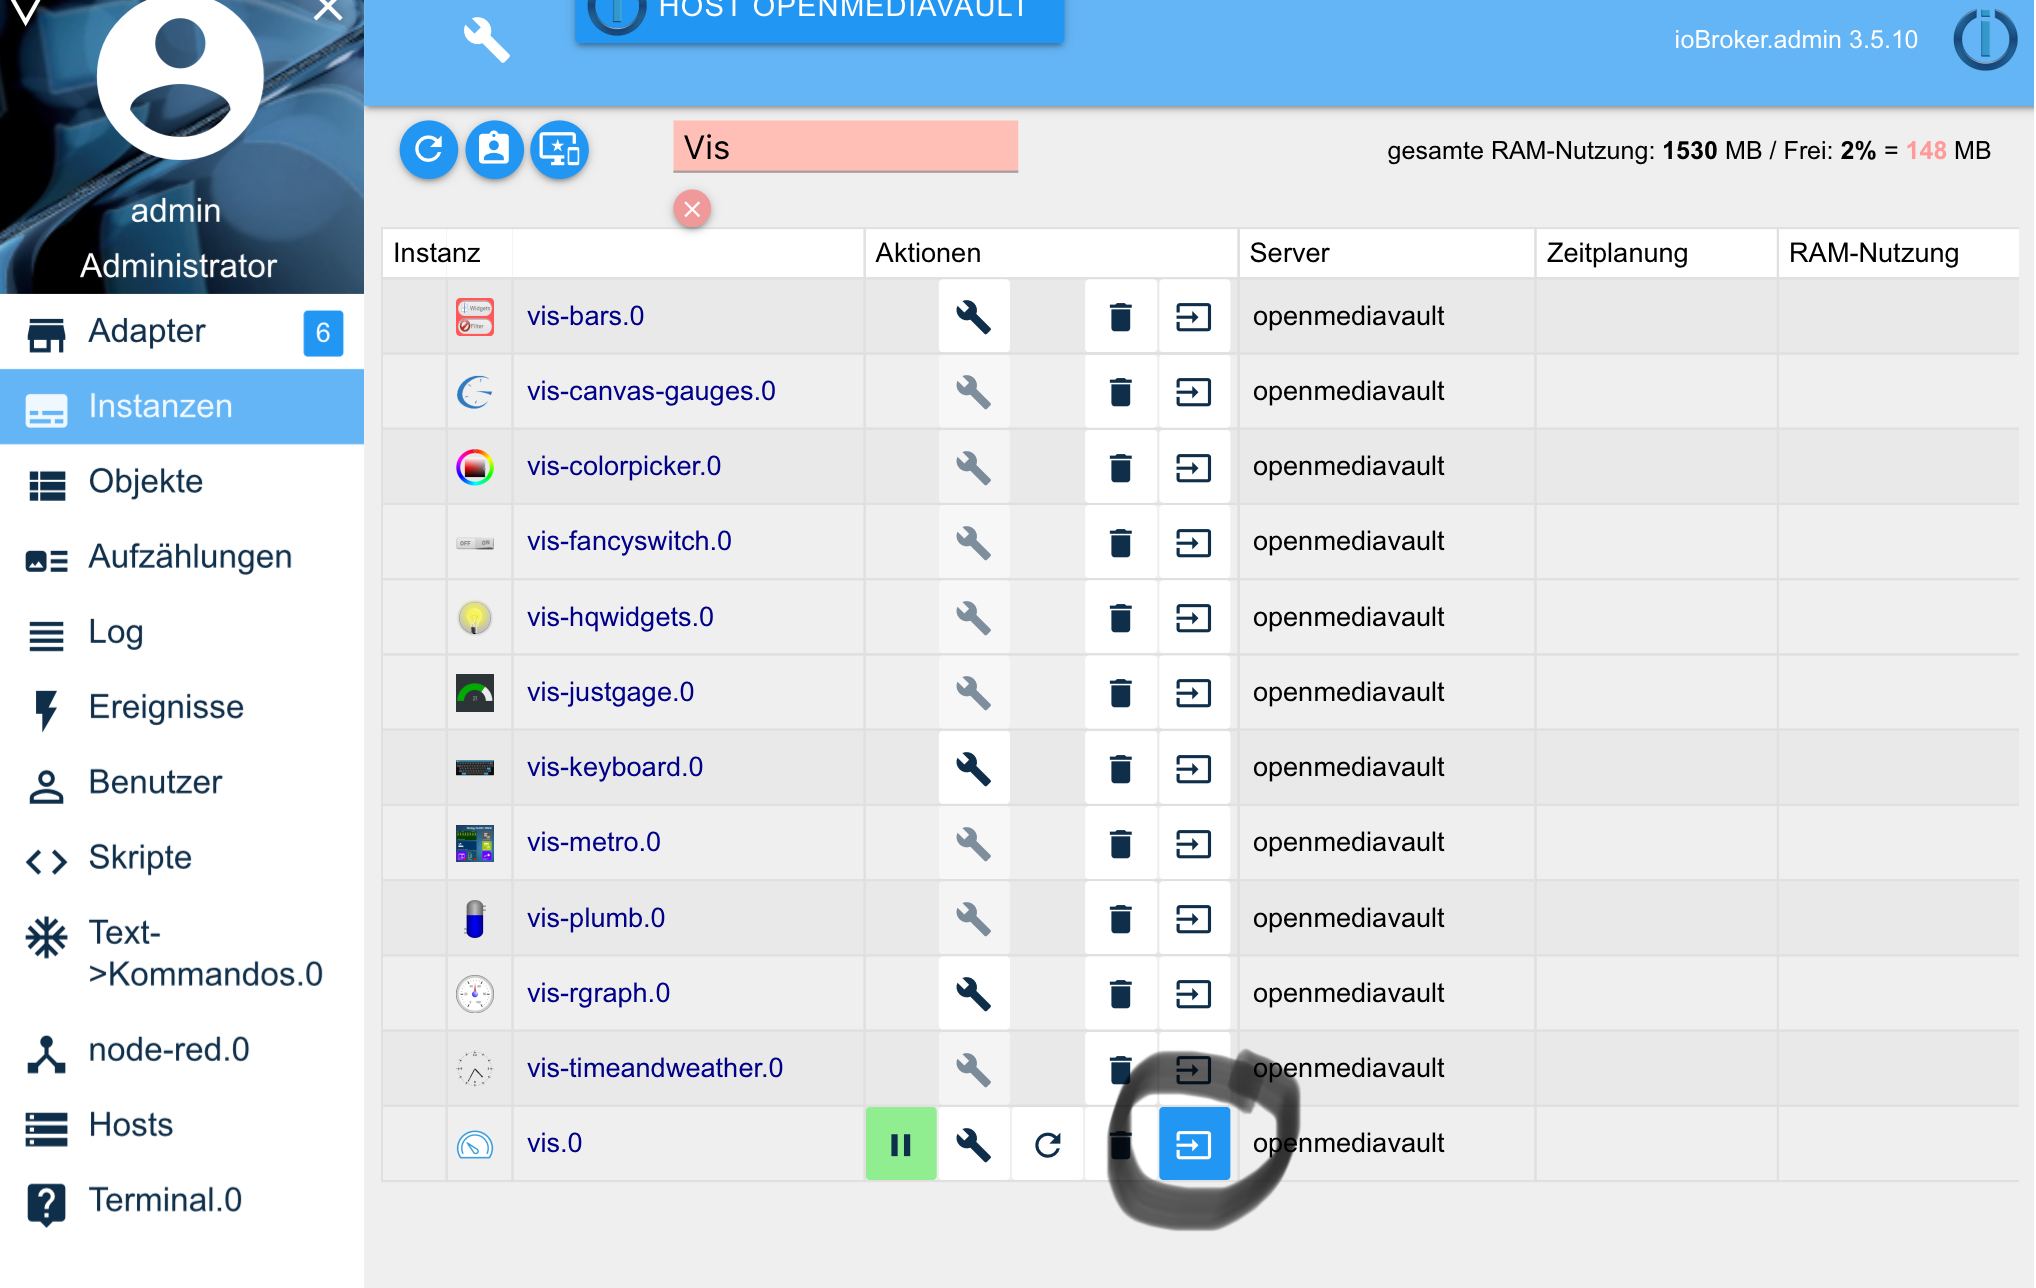The height and width of the screenshot is (1288, 2036).
Task: Delete the vis-canvas-gauges.0 instance
Action: (x=1120, y=392)
